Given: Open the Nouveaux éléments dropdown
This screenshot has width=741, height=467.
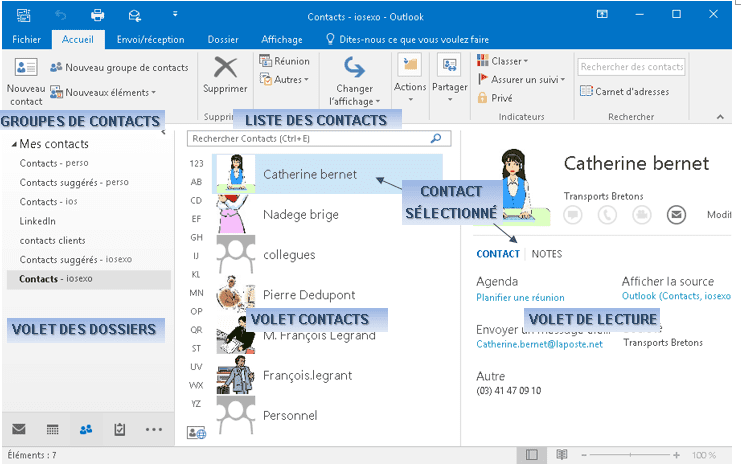Looking at the screenshot, I should point(103,92).
